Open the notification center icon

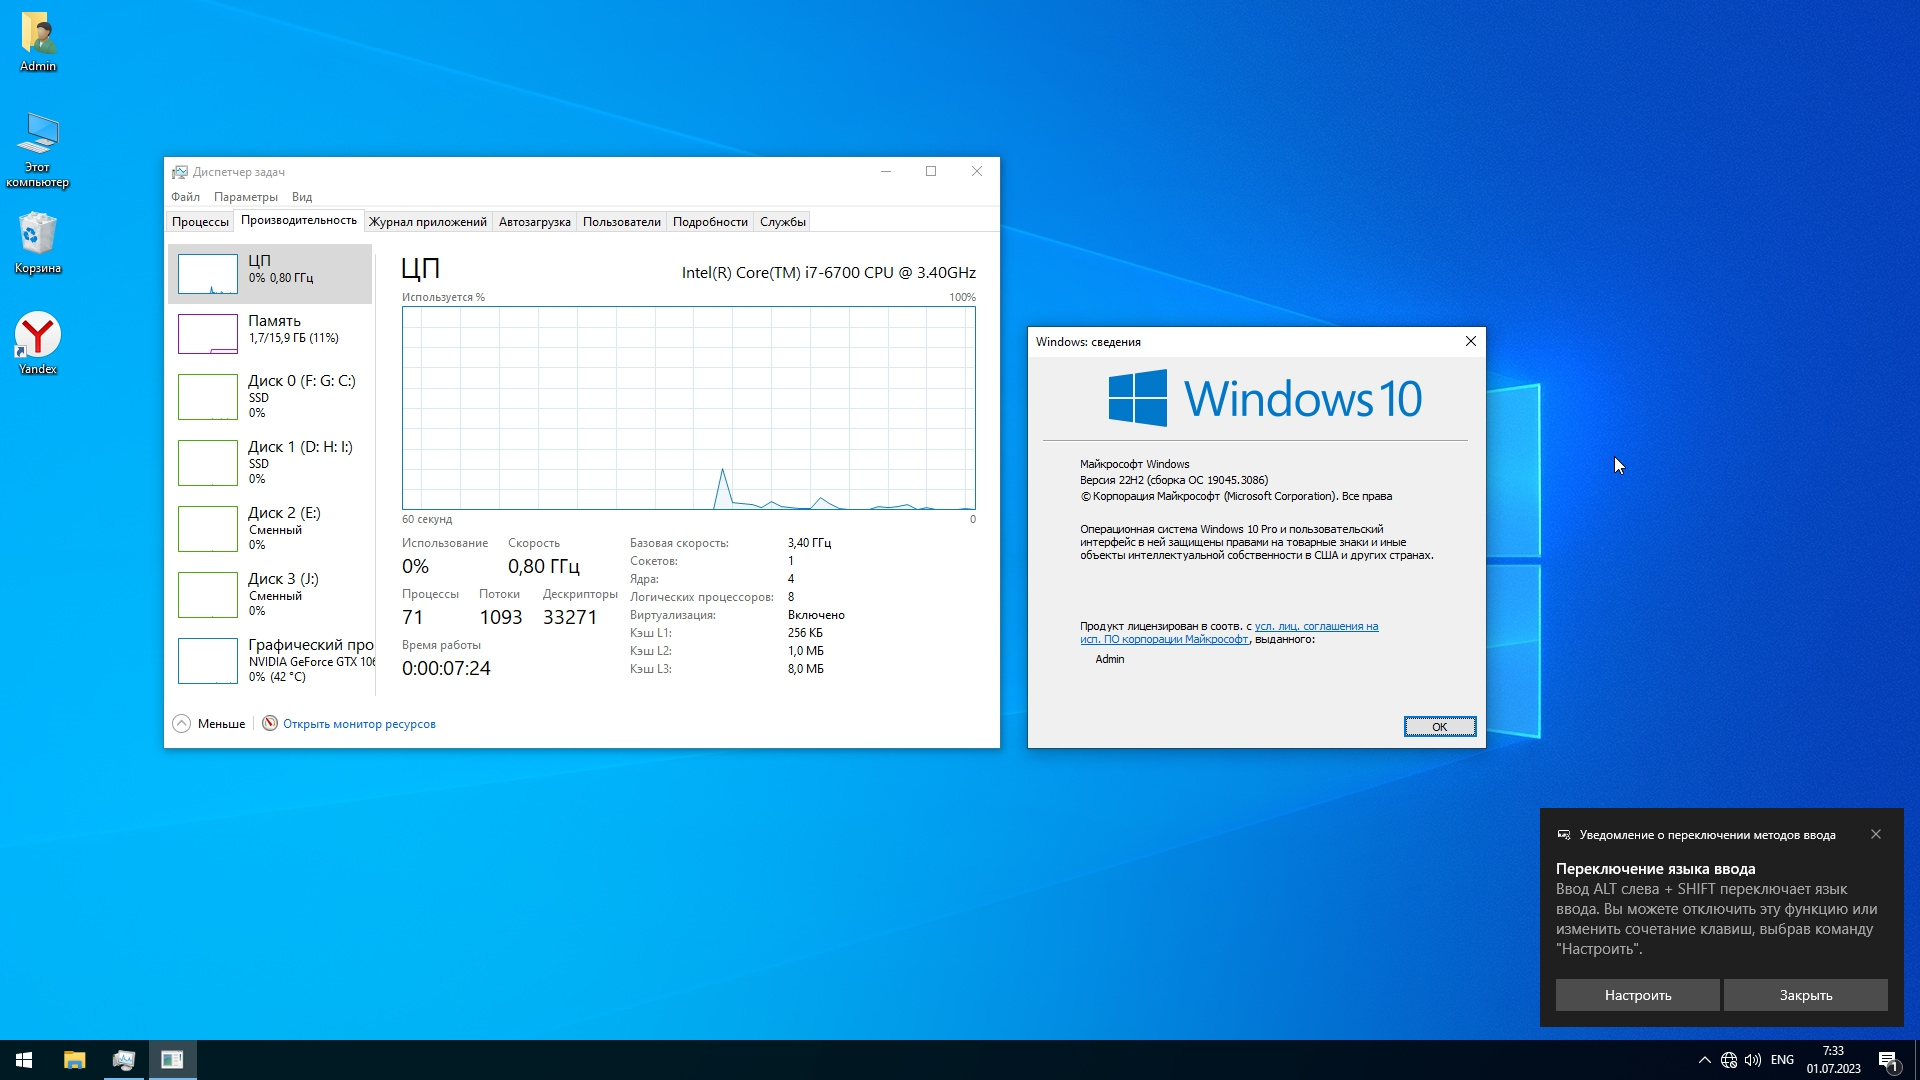pos(1888,1060)
